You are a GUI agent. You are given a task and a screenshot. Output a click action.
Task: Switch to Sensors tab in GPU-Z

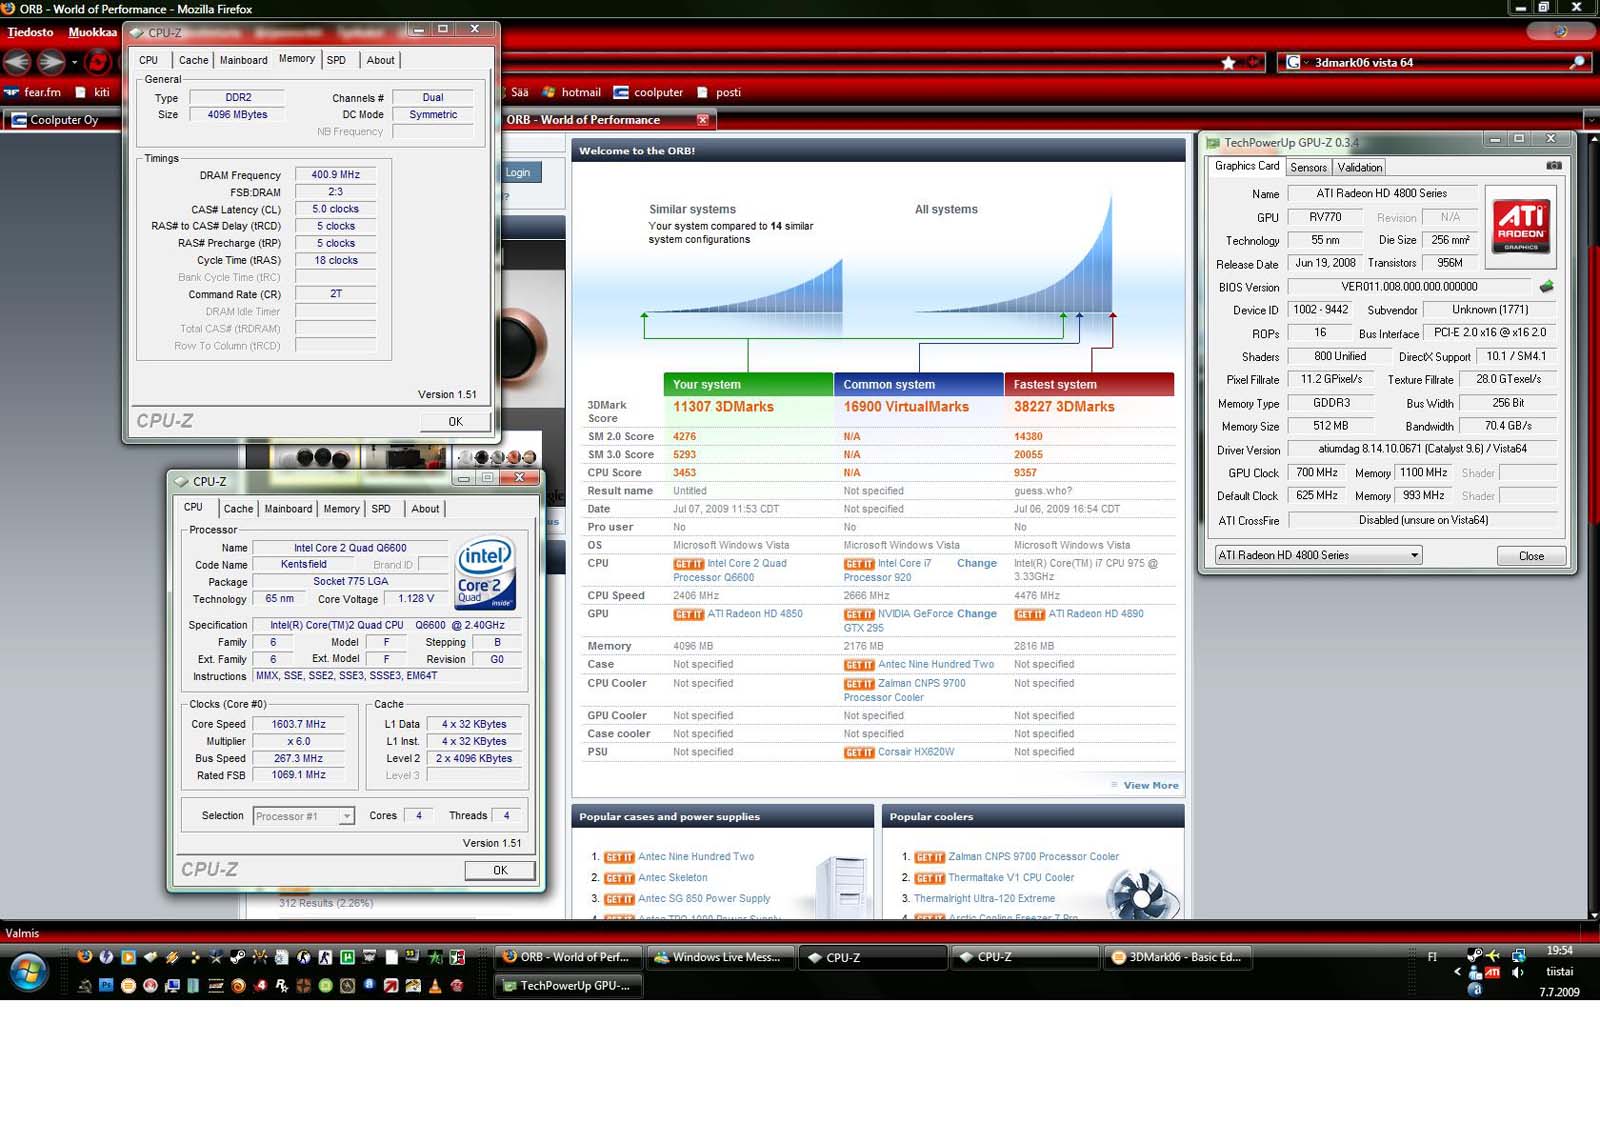point(1308,167)
